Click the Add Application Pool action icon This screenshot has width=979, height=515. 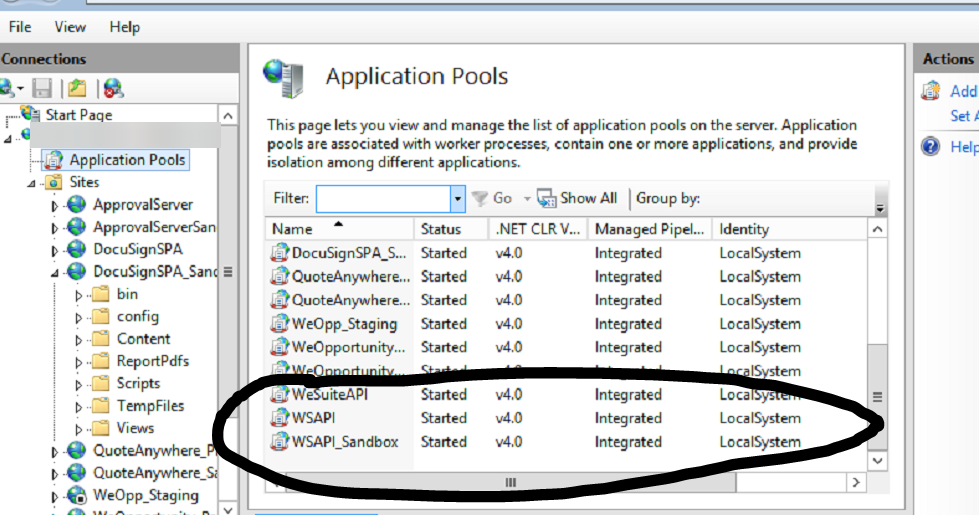[x=930, y=91]
